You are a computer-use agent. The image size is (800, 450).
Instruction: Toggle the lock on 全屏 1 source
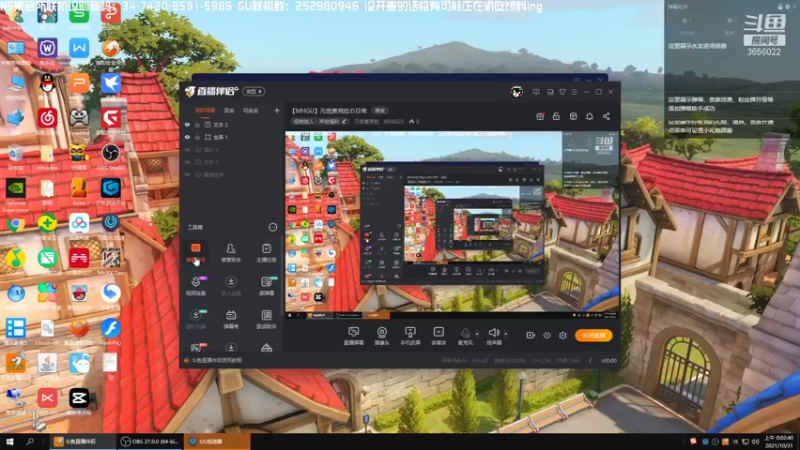coord(197,137)
